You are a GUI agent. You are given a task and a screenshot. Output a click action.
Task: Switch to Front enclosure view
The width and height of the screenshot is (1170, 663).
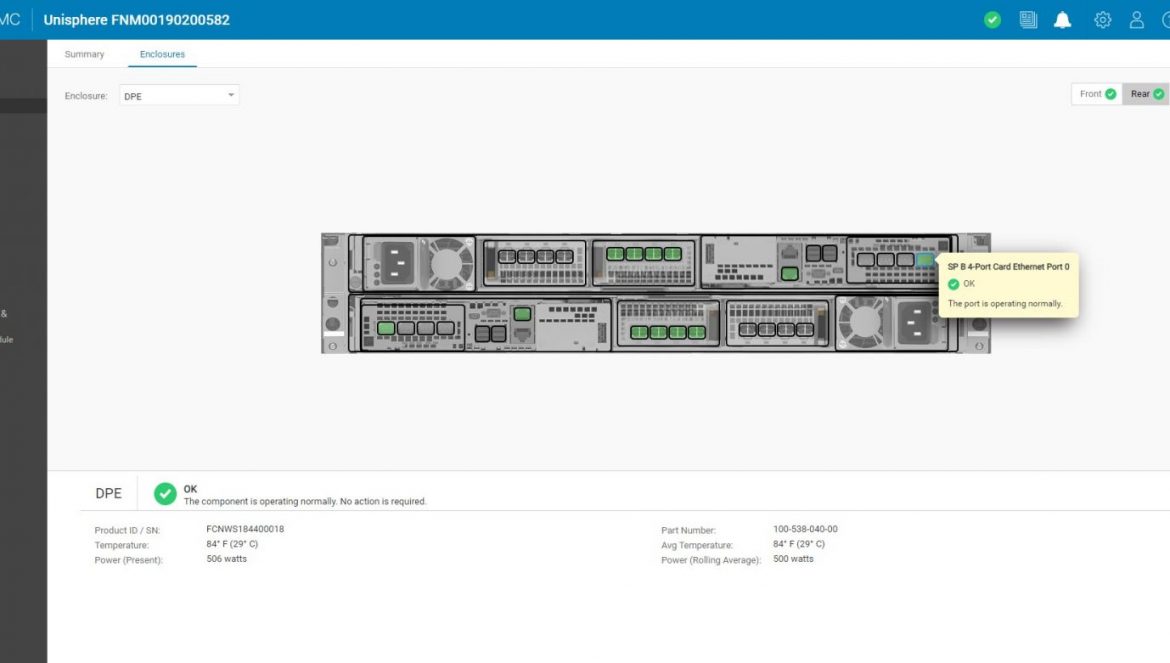tap(1097, 94)
